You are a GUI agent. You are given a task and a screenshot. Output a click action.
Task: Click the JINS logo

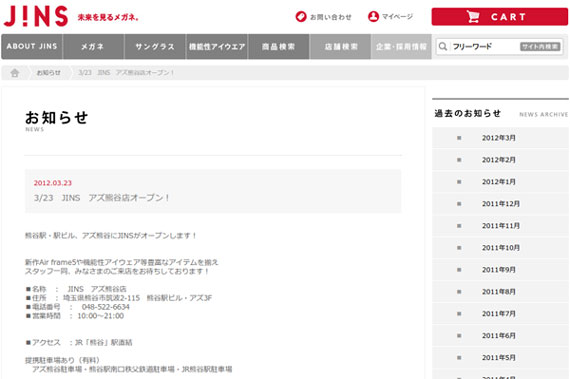[36, 16]
